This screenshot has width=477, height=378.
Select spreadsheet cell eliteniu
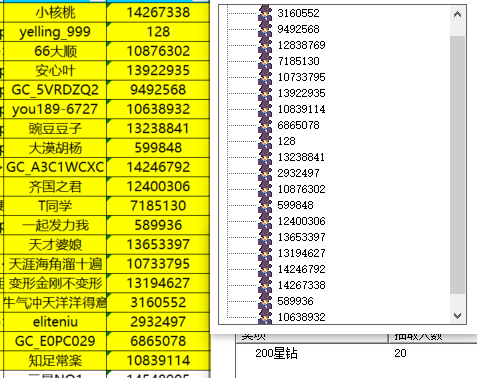point(55,322)
